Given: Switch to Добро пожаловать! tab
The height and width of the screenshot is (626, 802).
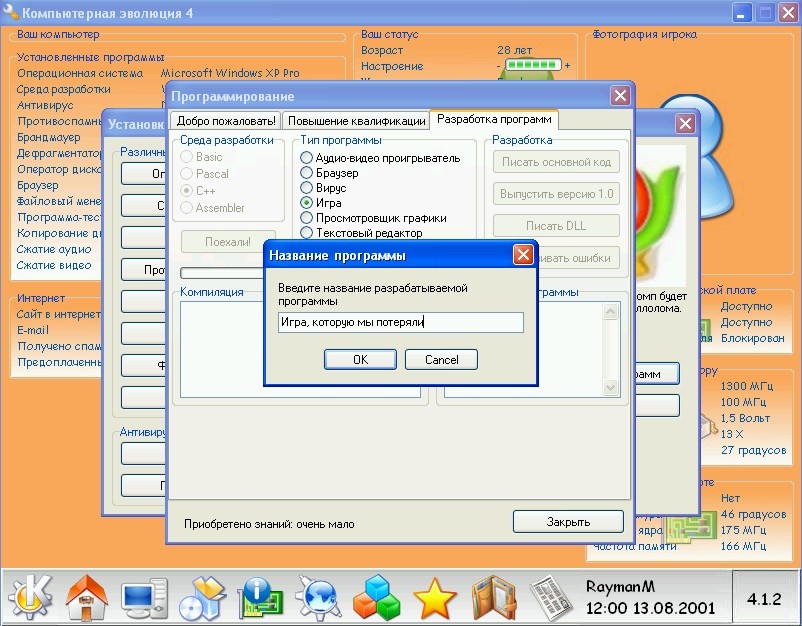Looking at the screenshot, I should tap(226, 121).
